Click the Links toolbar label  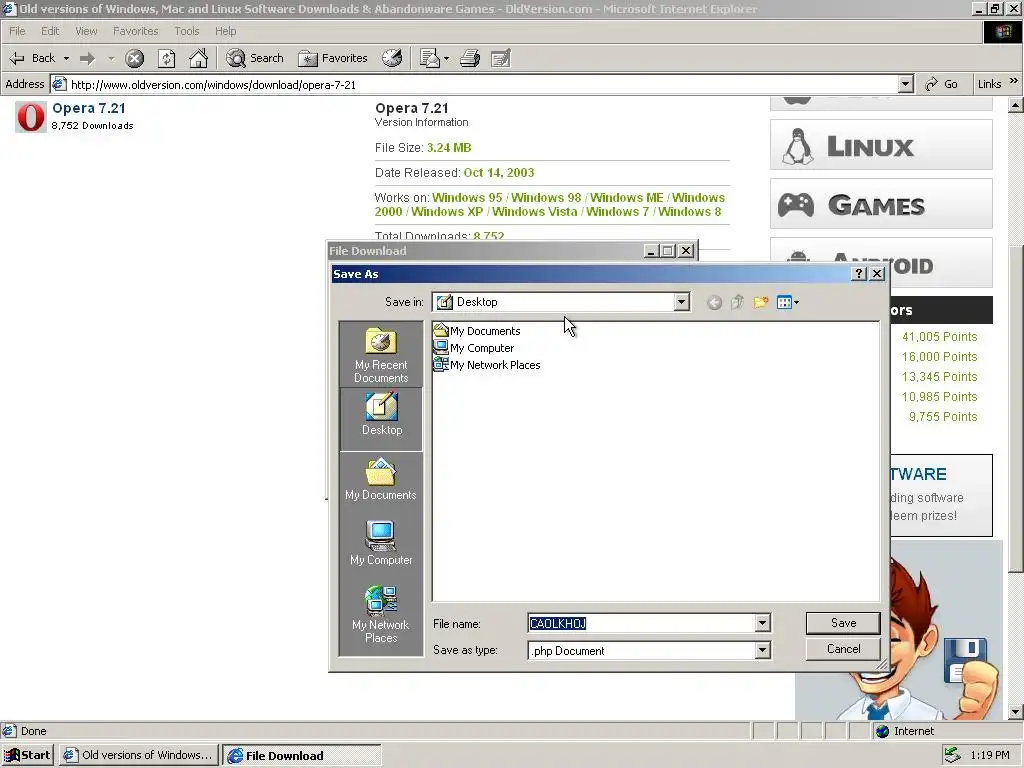point(989,84)
